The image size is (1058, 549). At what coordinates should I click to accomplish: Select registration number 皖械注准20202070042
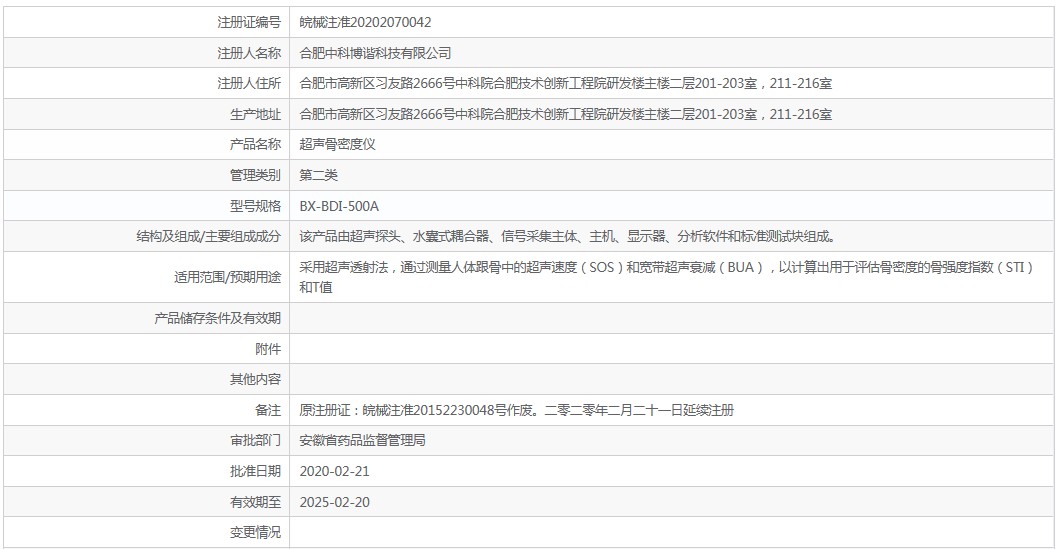click(x=365, y=22)
